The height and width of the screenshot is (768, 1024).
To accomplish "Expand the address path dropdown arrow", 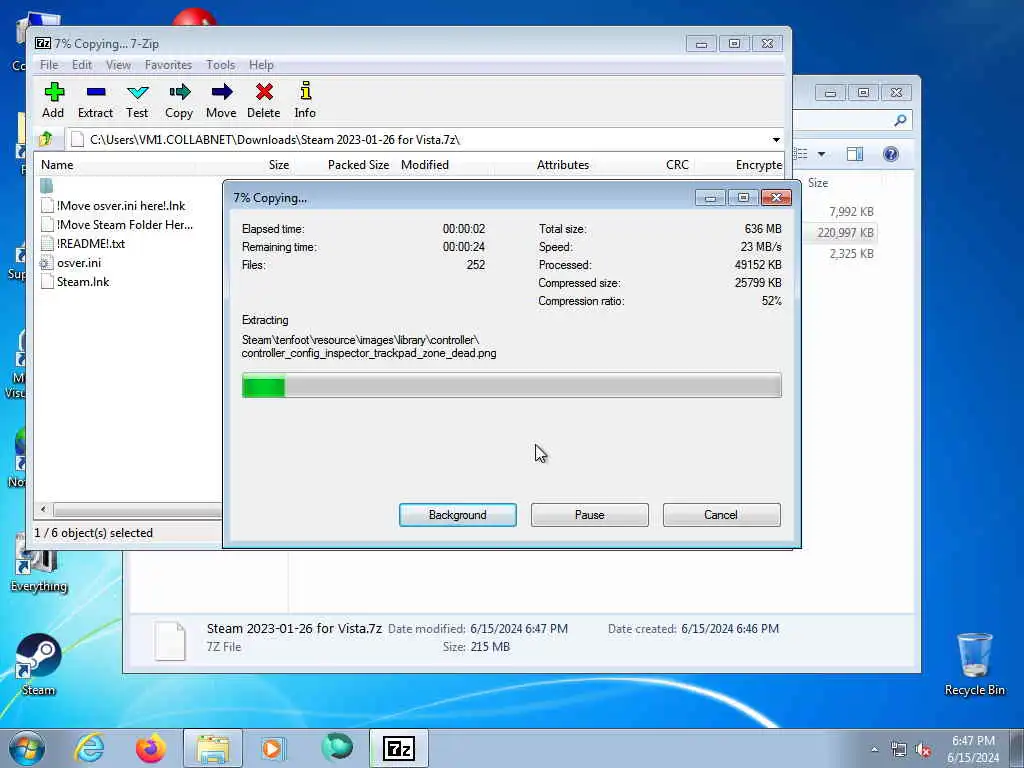I will [x=776, y=140].
